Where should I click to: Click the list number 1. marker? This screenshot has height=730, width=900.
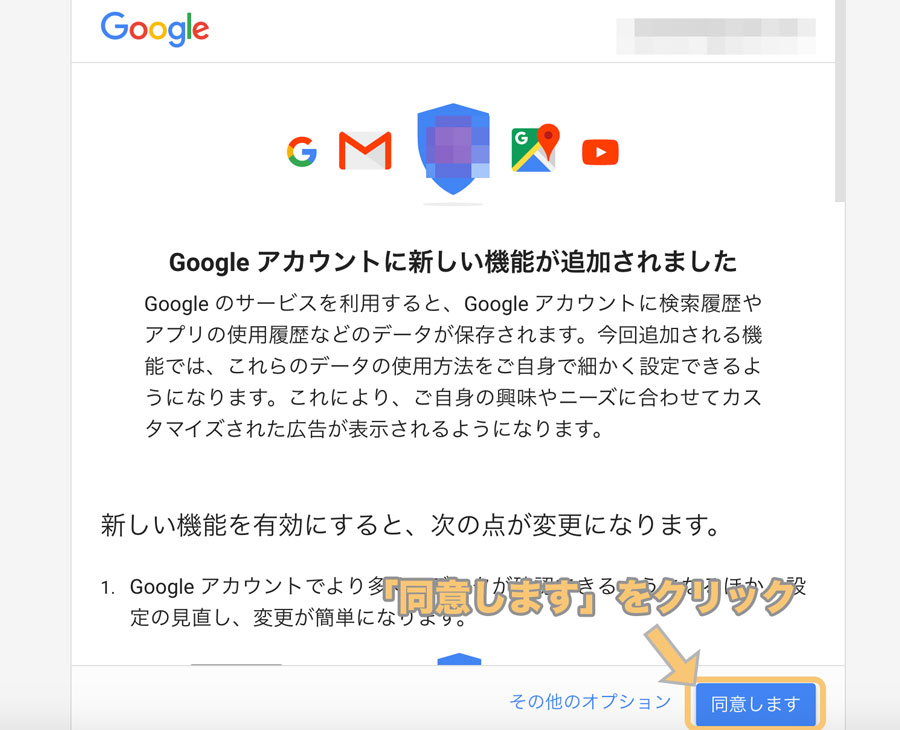[108, 587]
